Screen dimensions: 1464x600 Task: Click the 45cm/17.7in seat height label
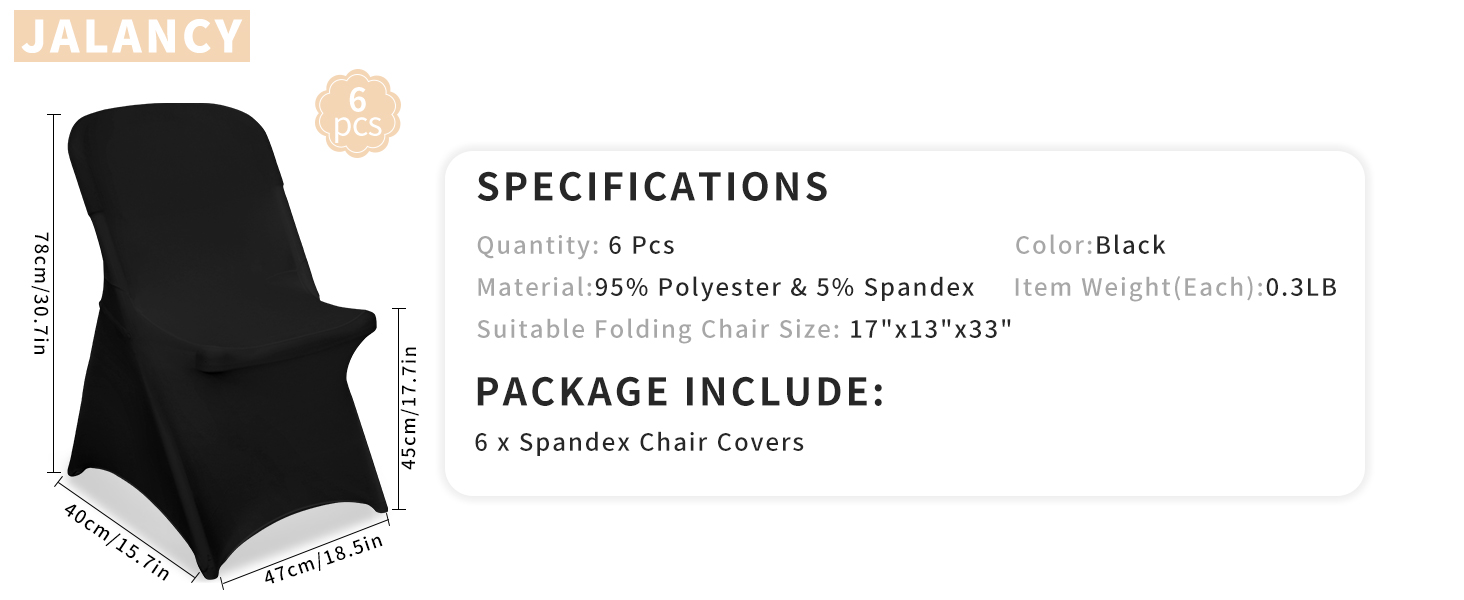point(409,406)
